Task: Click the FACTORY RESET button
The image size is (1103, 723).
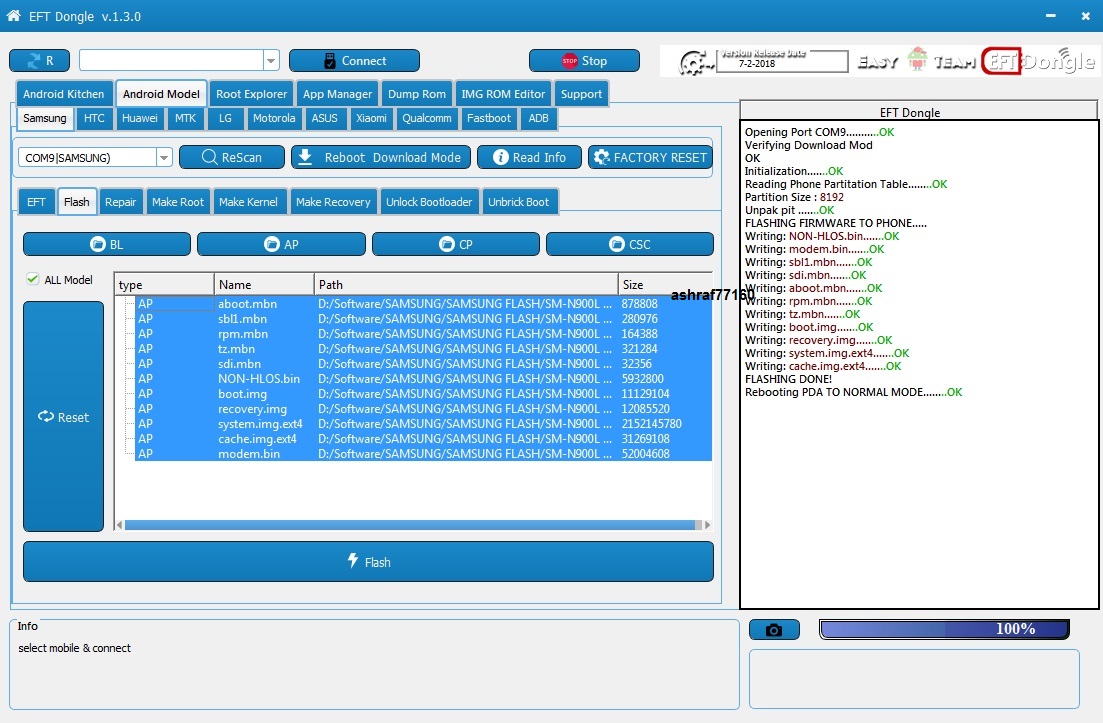Action: [650, 158]
